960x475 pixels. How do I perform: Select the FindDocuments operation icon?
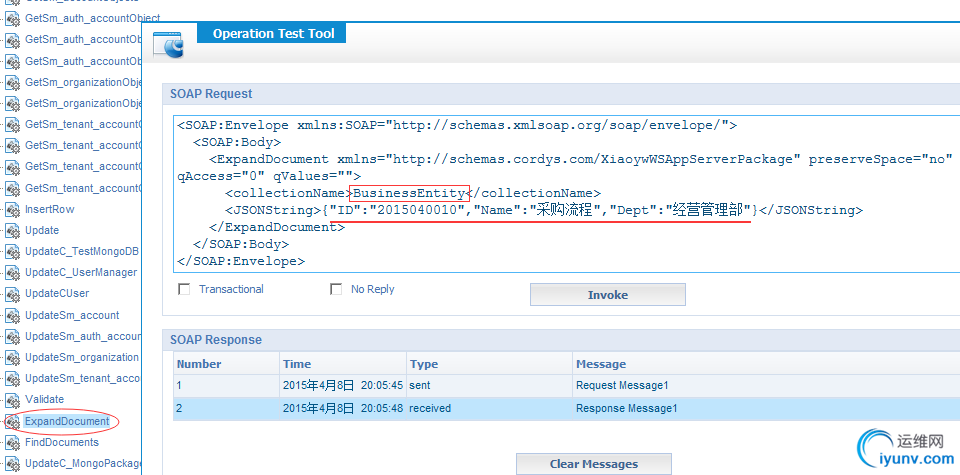click(x=13, y=443)
